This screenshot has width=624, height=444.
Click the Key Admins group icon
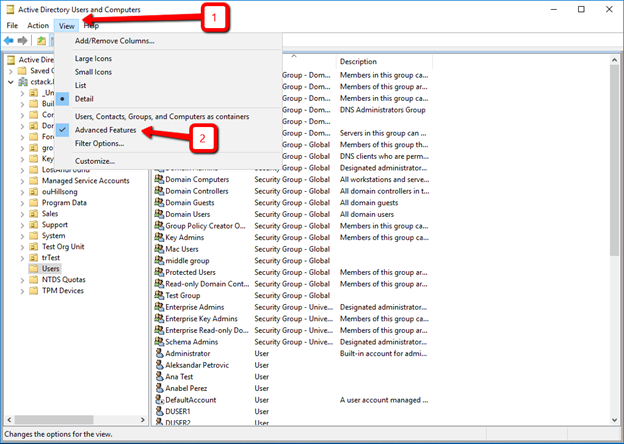pos(159,237)
